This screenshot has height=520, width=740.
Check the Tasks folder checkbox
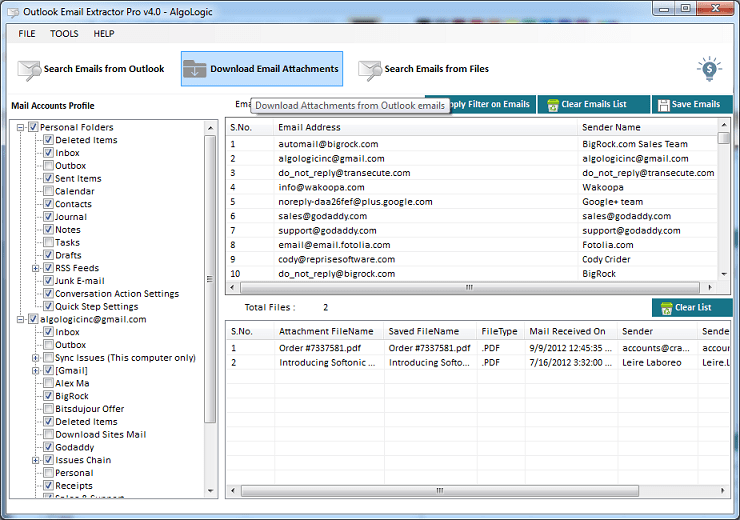pyautogui.click(x=48, y=242)
